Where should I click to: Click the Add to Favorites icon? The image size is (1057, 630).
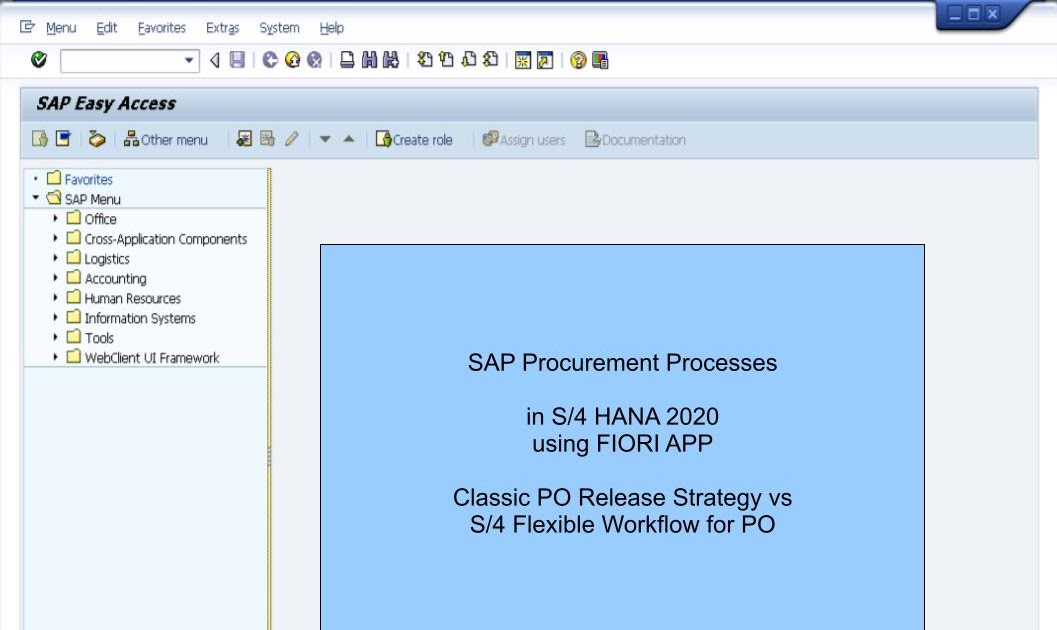pos(97,139)
